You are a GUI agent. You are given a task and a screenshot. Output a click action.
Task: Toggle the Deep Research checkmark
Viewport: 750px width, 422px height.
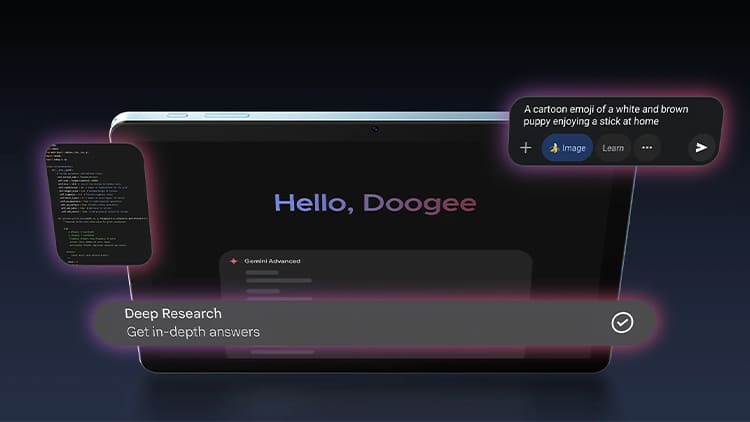(622, 322)
